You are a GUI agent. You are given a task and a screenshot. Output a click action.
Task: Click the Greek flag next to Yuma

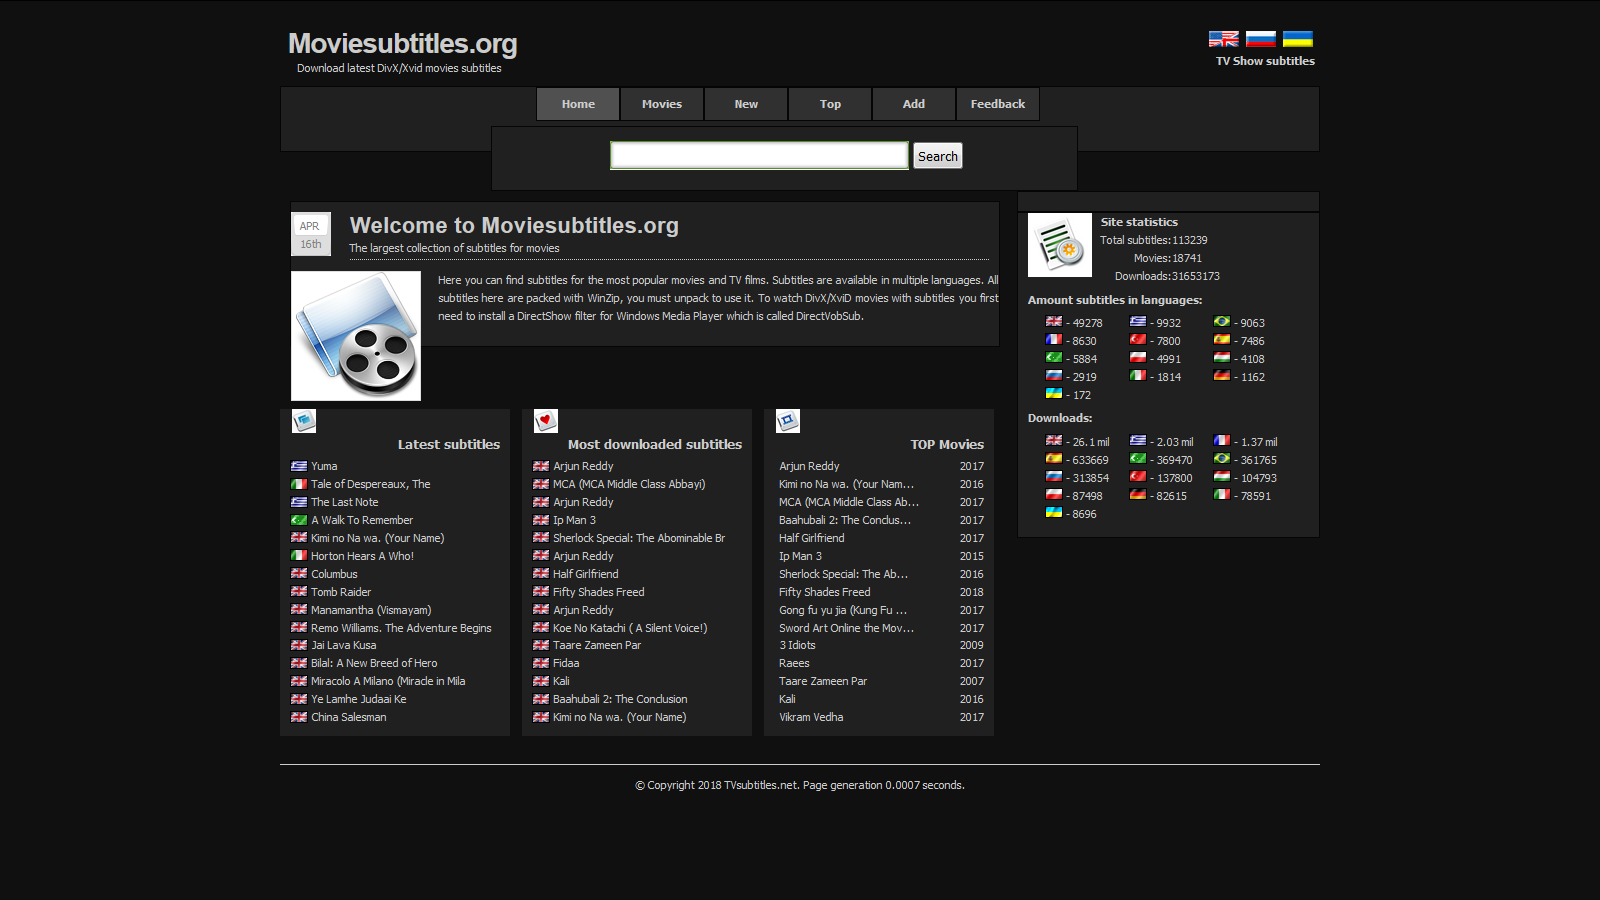point(299,466)
